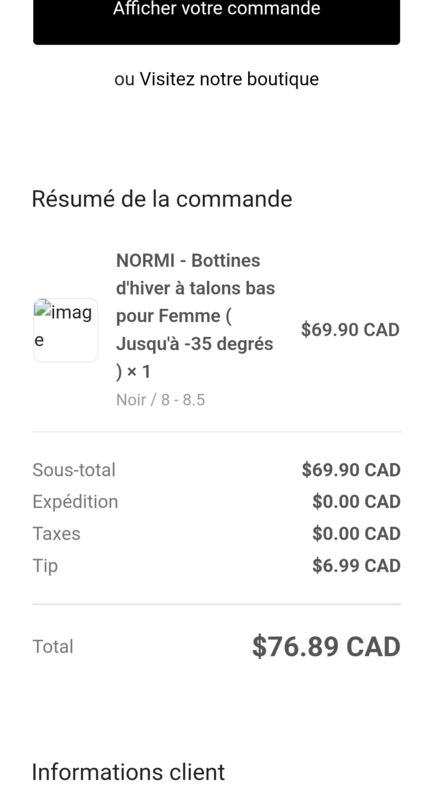433x800 pixels.
Task: Click the $76.89 CAD total amount
Action: 326,647
